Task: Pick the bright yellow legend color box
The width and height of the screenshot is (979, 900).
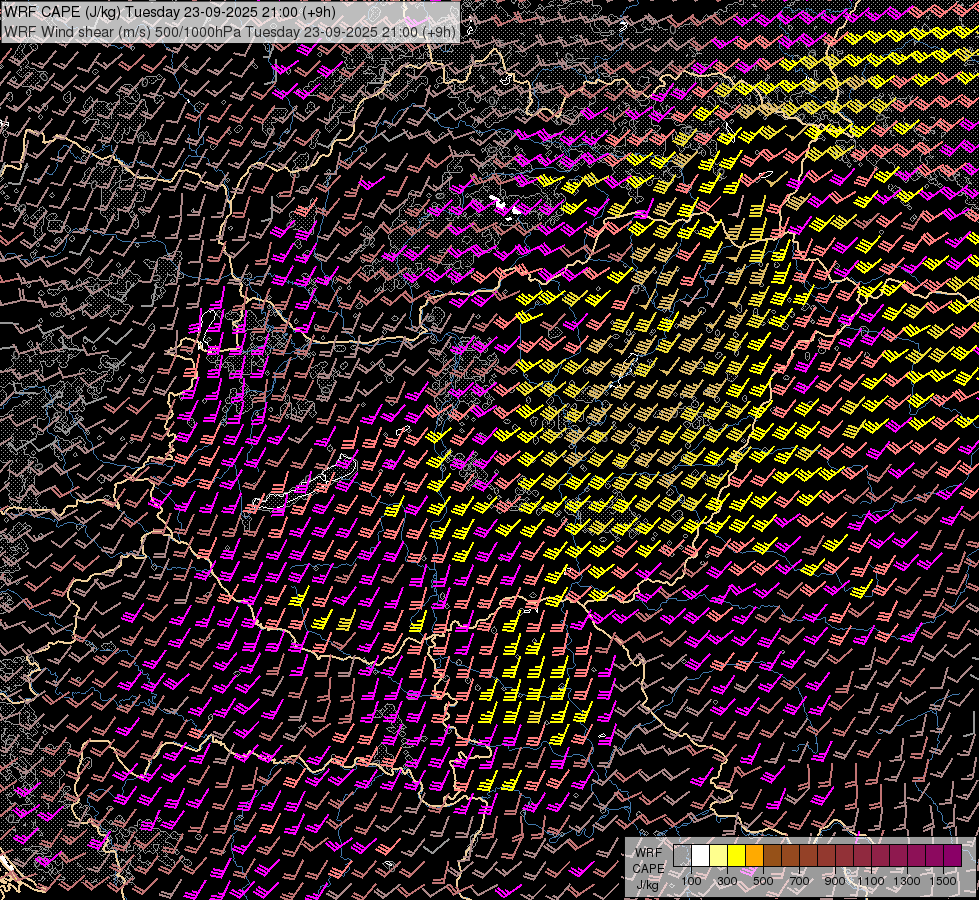Action: (x=737, y=856)
